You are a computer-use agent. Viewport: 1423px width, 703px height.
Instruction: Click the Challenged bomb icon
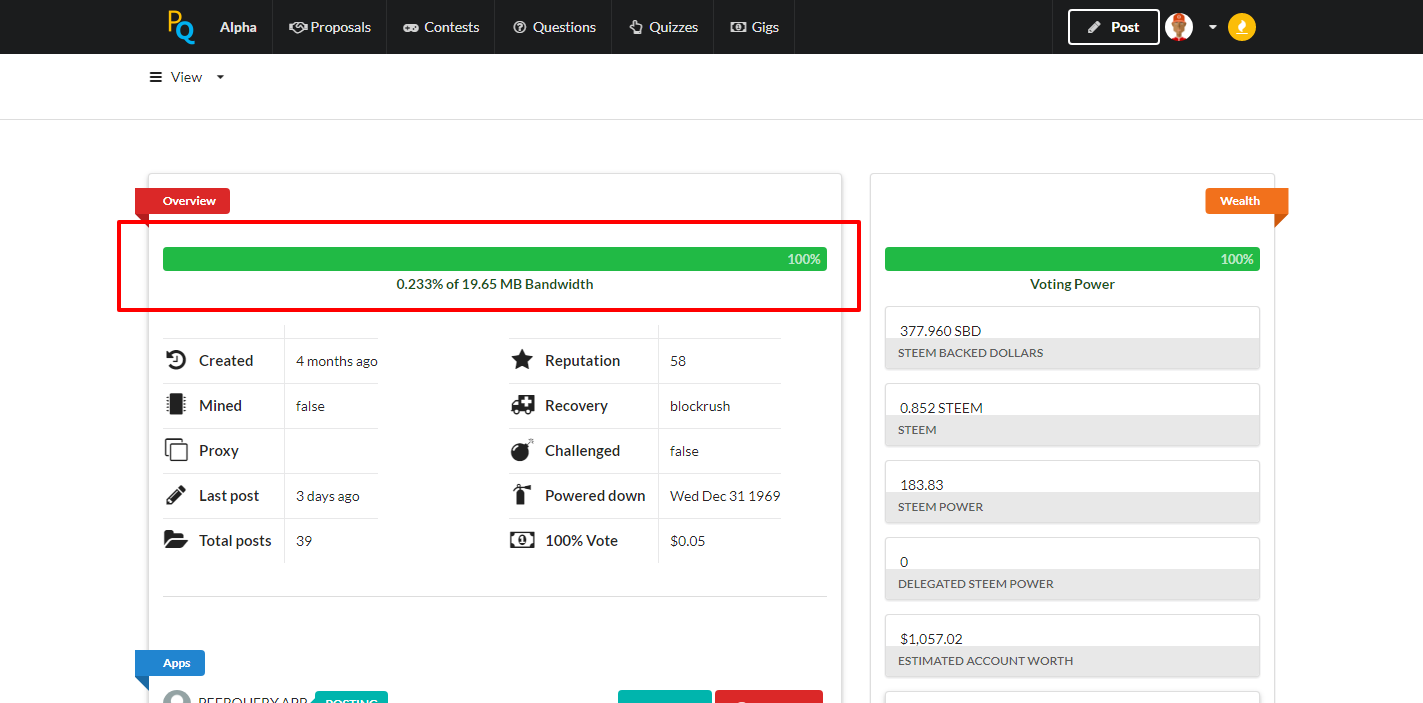pos(522,450)
